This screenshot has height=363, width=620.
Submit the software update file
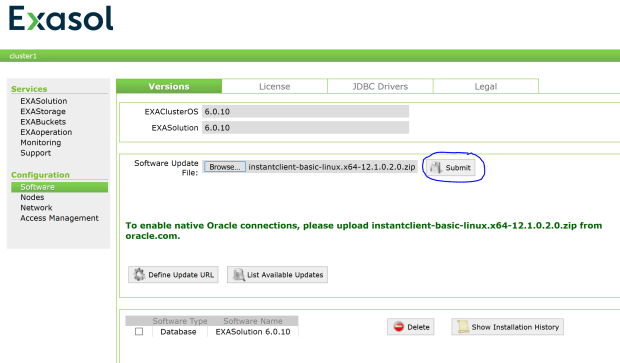point(451,168)
